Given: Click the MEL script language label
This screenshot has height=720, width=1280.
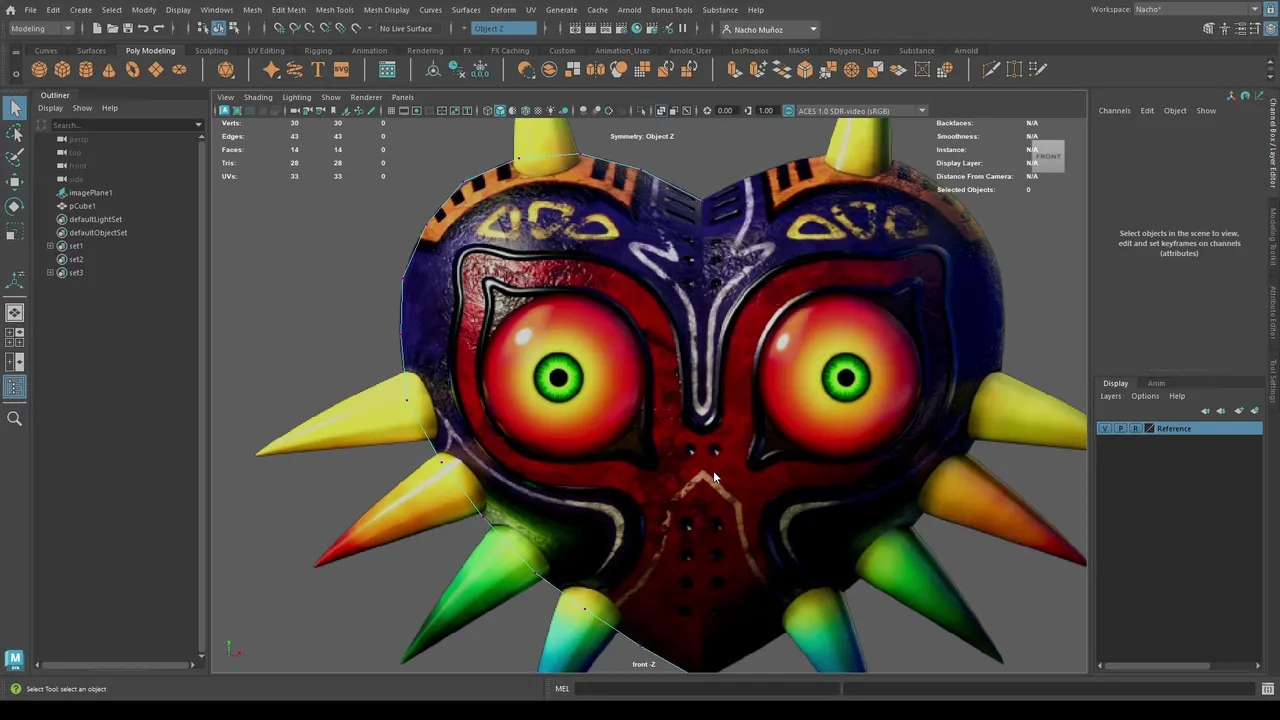Looking at the screenshot, I should coord(562,688).
